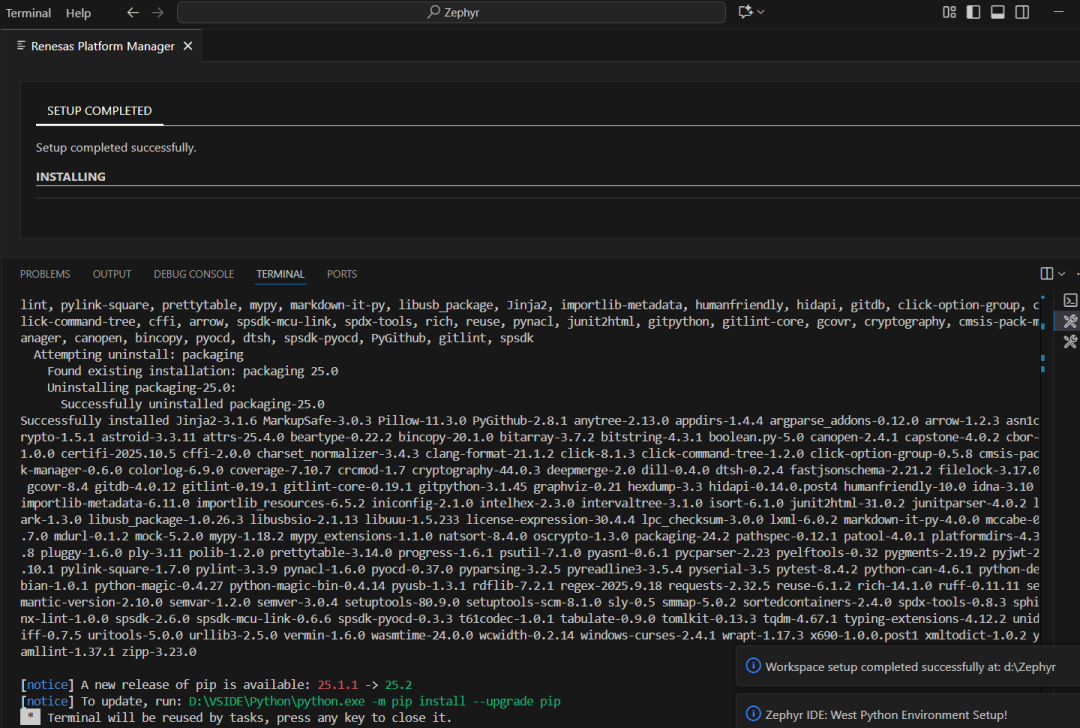1080x728 pixels.
Task: Toggle the bottom panel visibility
Action: tap(997, 12)
